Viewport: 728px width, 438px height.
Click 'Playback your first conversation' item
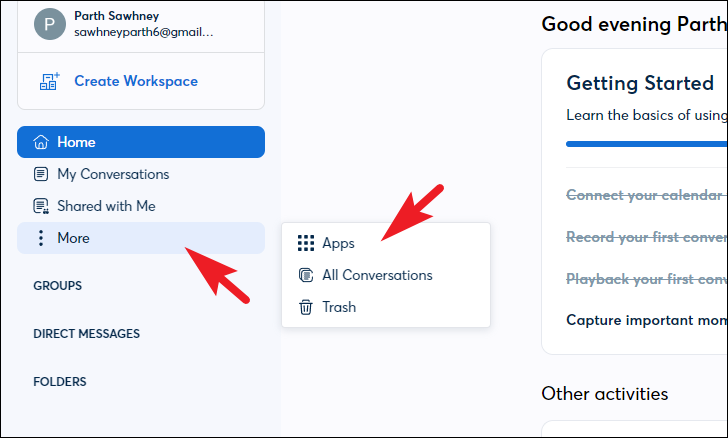click(x=646, y=279)
